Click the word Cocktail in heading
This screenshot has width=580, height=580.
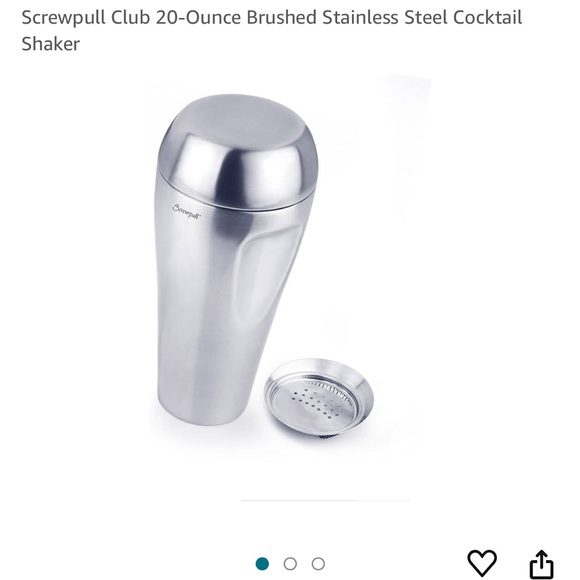[488, 17]
